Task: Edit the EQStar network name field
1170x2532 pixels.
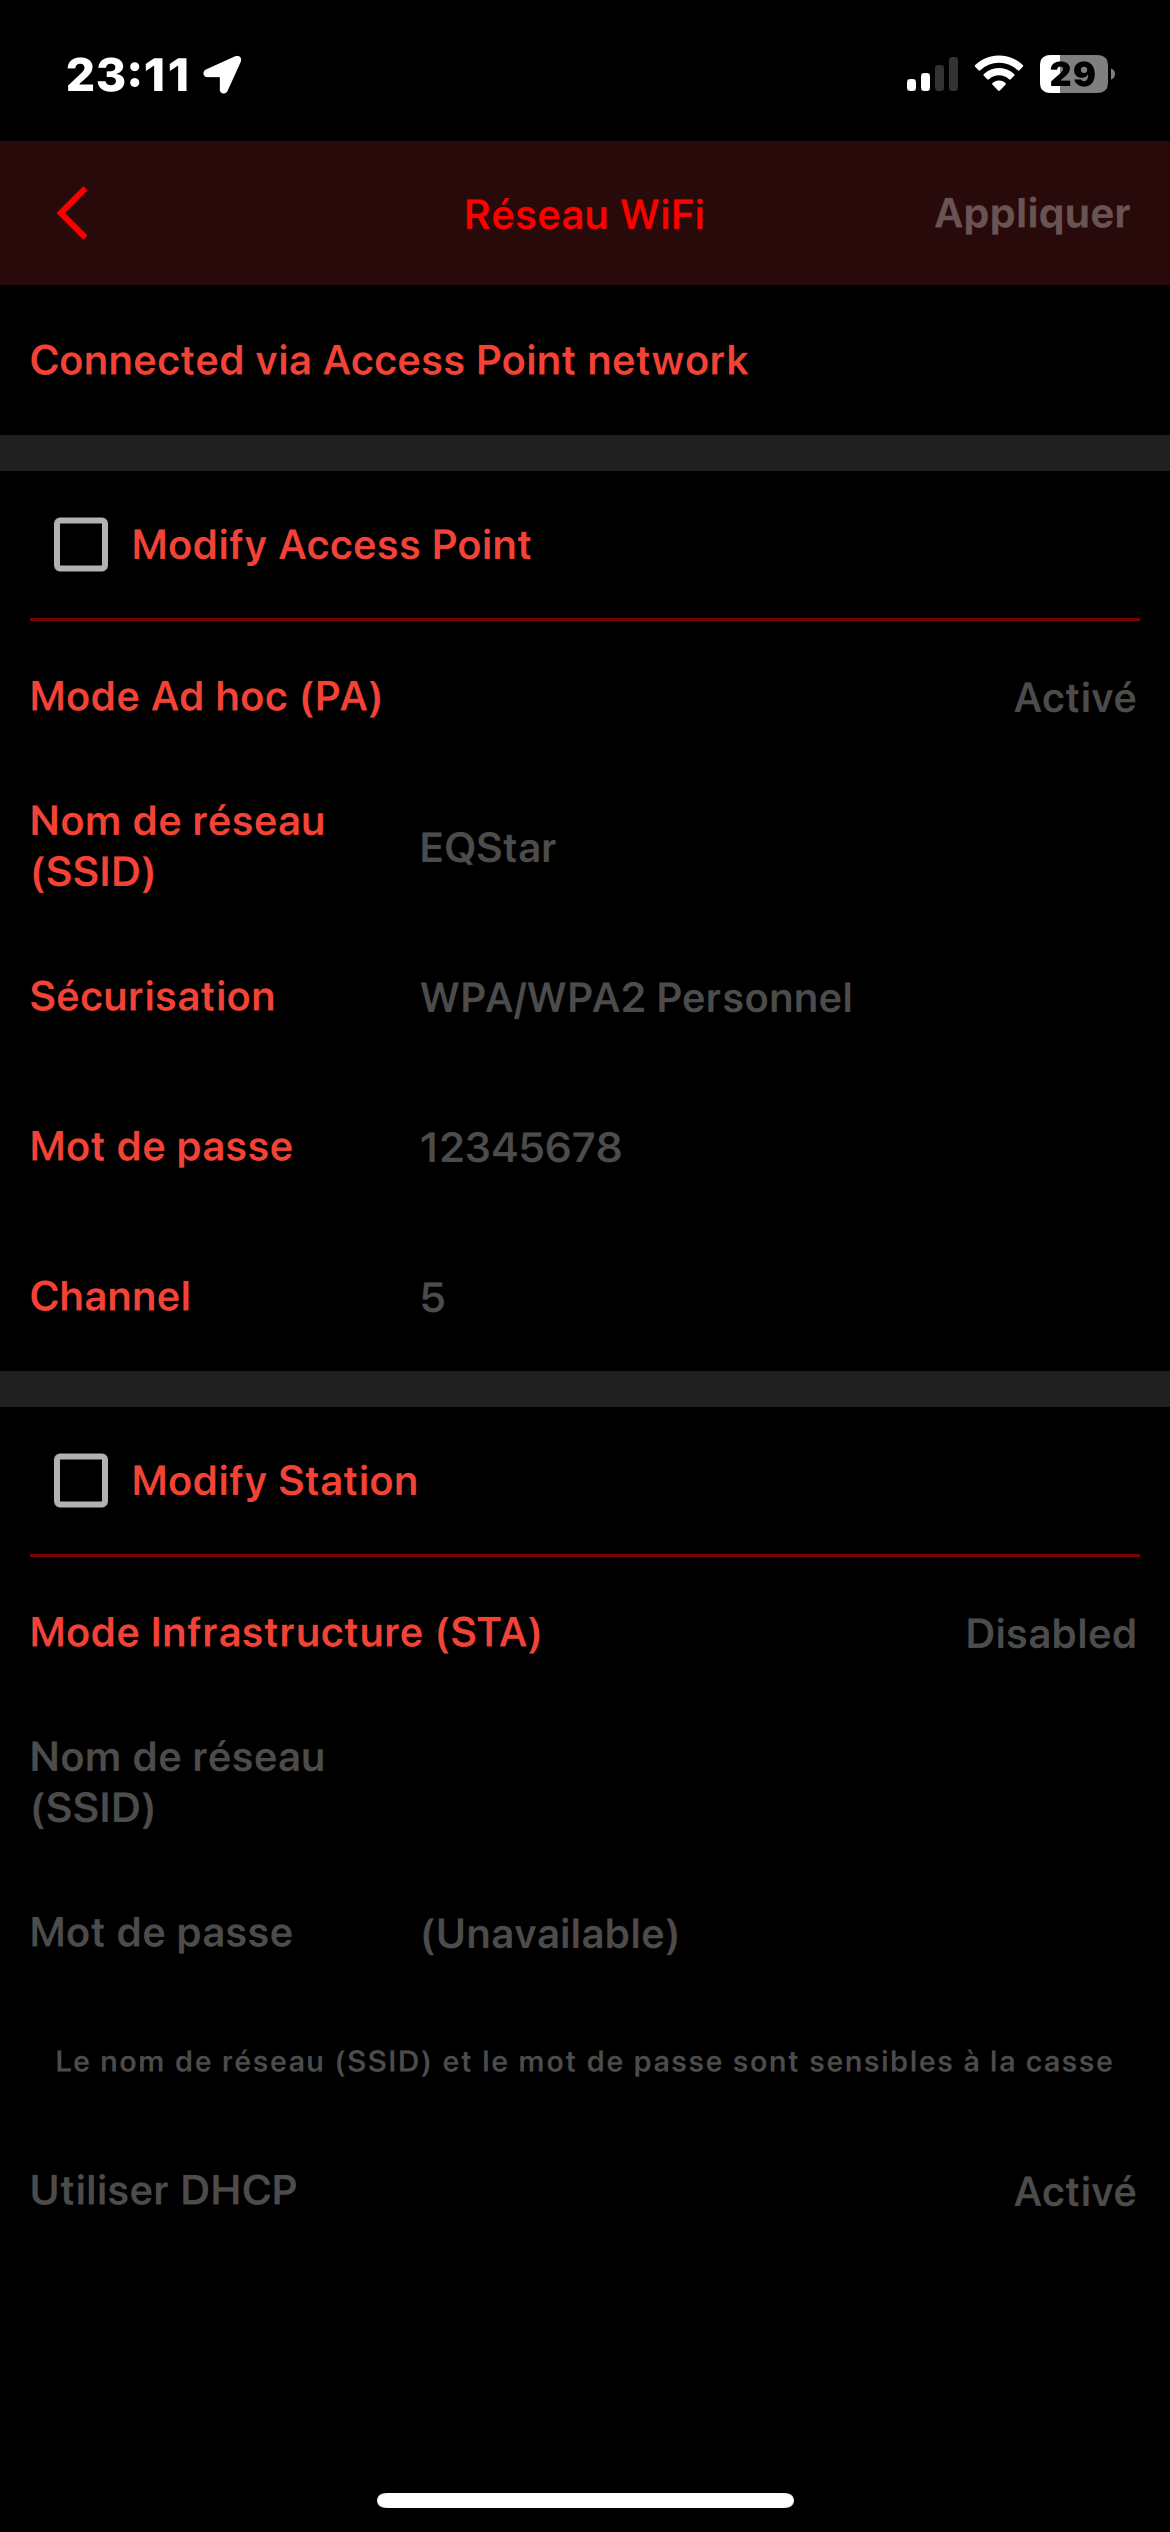Action: coord(488,848)
